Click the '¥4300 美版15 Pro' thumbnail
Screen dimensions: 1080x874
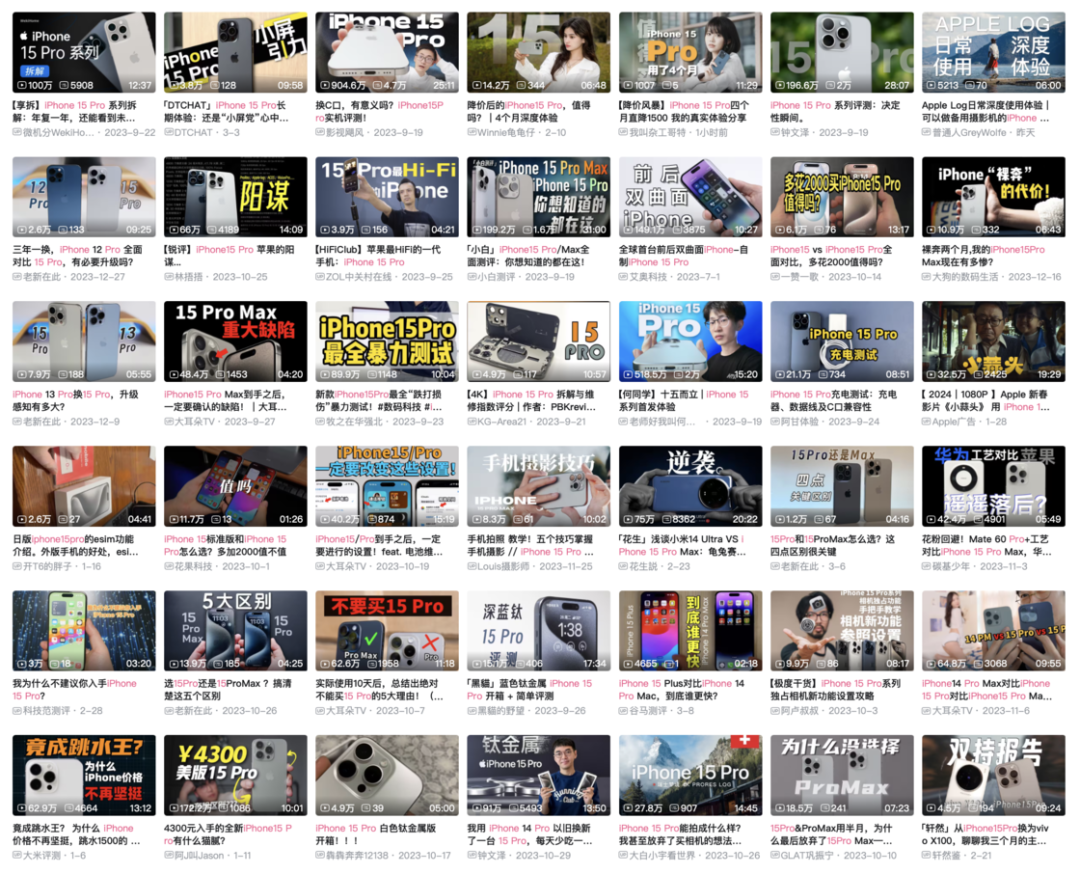point(236,776)
